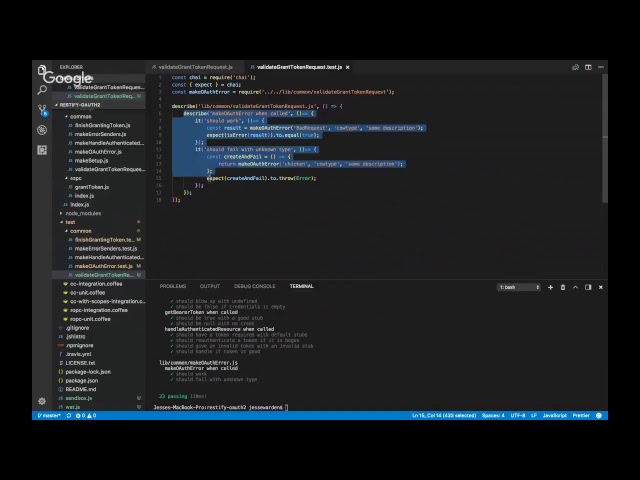Open cc-unit.coffee file
Image resolution: width=640 pixels, height=480 pixels.
click(87, 293)
